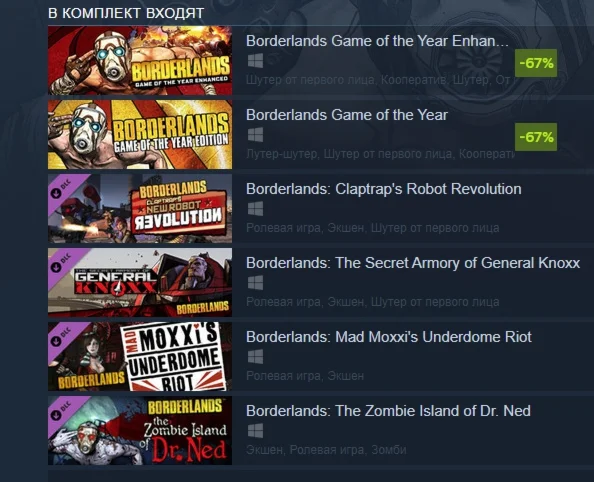Screen dimensions: 594x482
Task: Click DLC badge on Mad Moxxi's Underdome thumbnail
Action: [62, 337]
